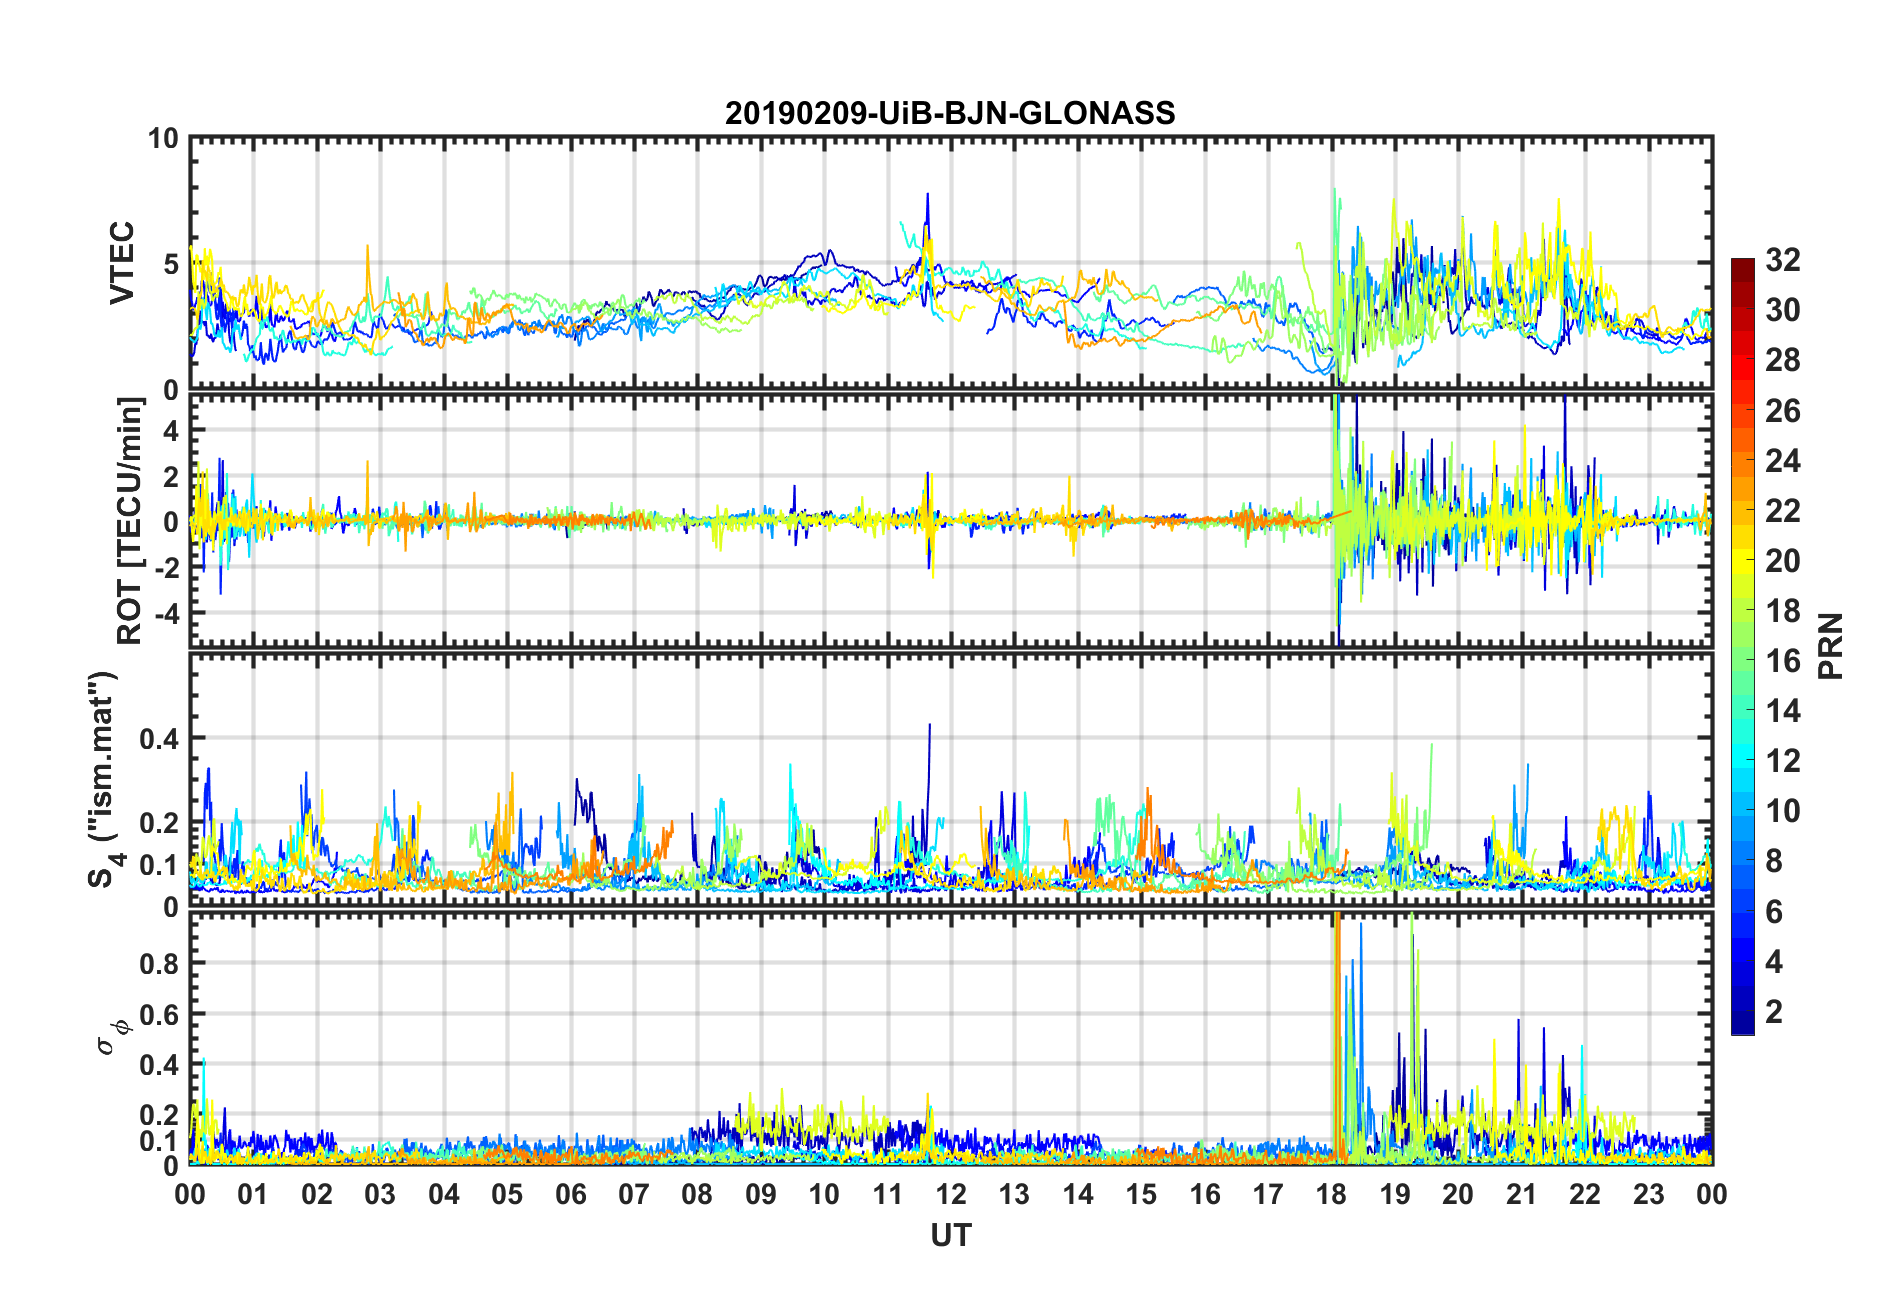Click the UT x-axis label
This screenshot has height=1292, width=1902.
click(x=950, y=1236)
